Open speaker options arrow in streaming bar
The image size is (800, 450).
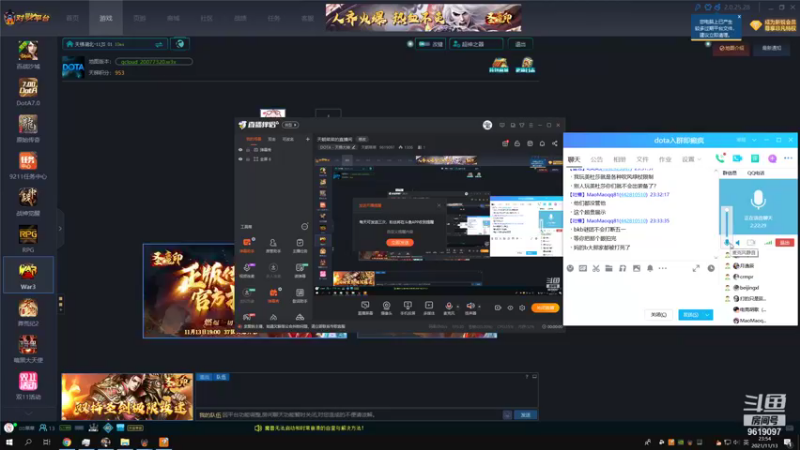[x=479, y=307]
